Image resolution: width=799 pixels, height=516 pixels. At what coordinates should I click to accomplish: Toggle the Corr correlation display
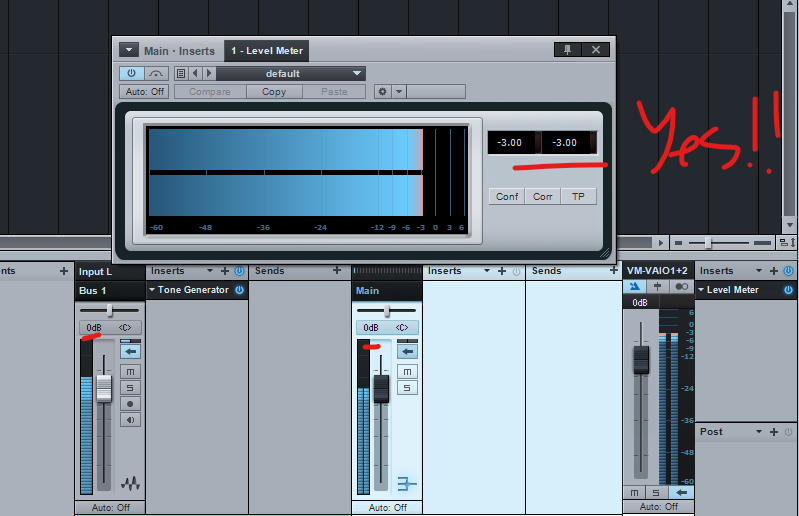[x=543, y=197]
